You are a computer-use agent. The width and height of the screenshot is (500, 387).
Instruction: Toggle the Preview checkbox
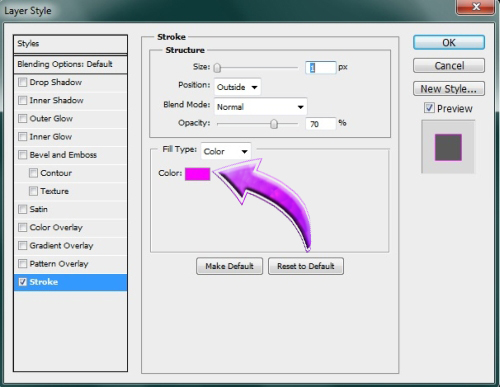429,108
